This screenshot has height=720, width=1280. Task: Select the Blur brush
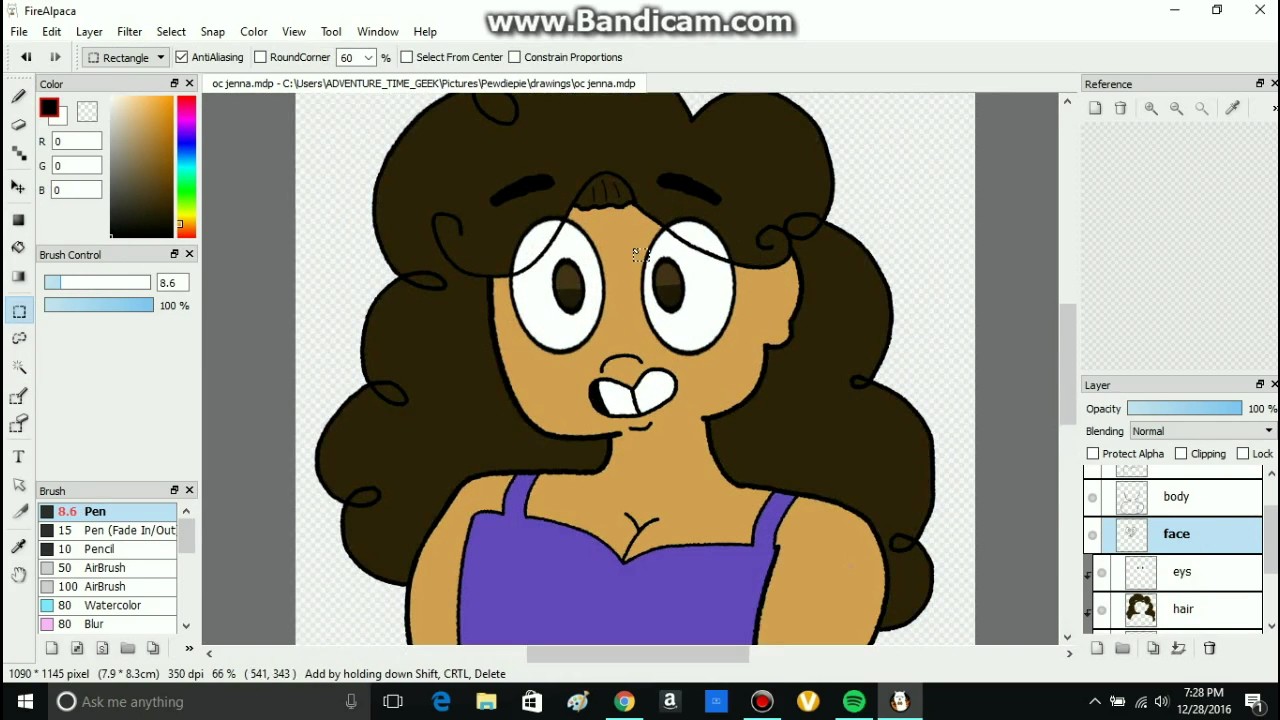click(x=107, y=624)
